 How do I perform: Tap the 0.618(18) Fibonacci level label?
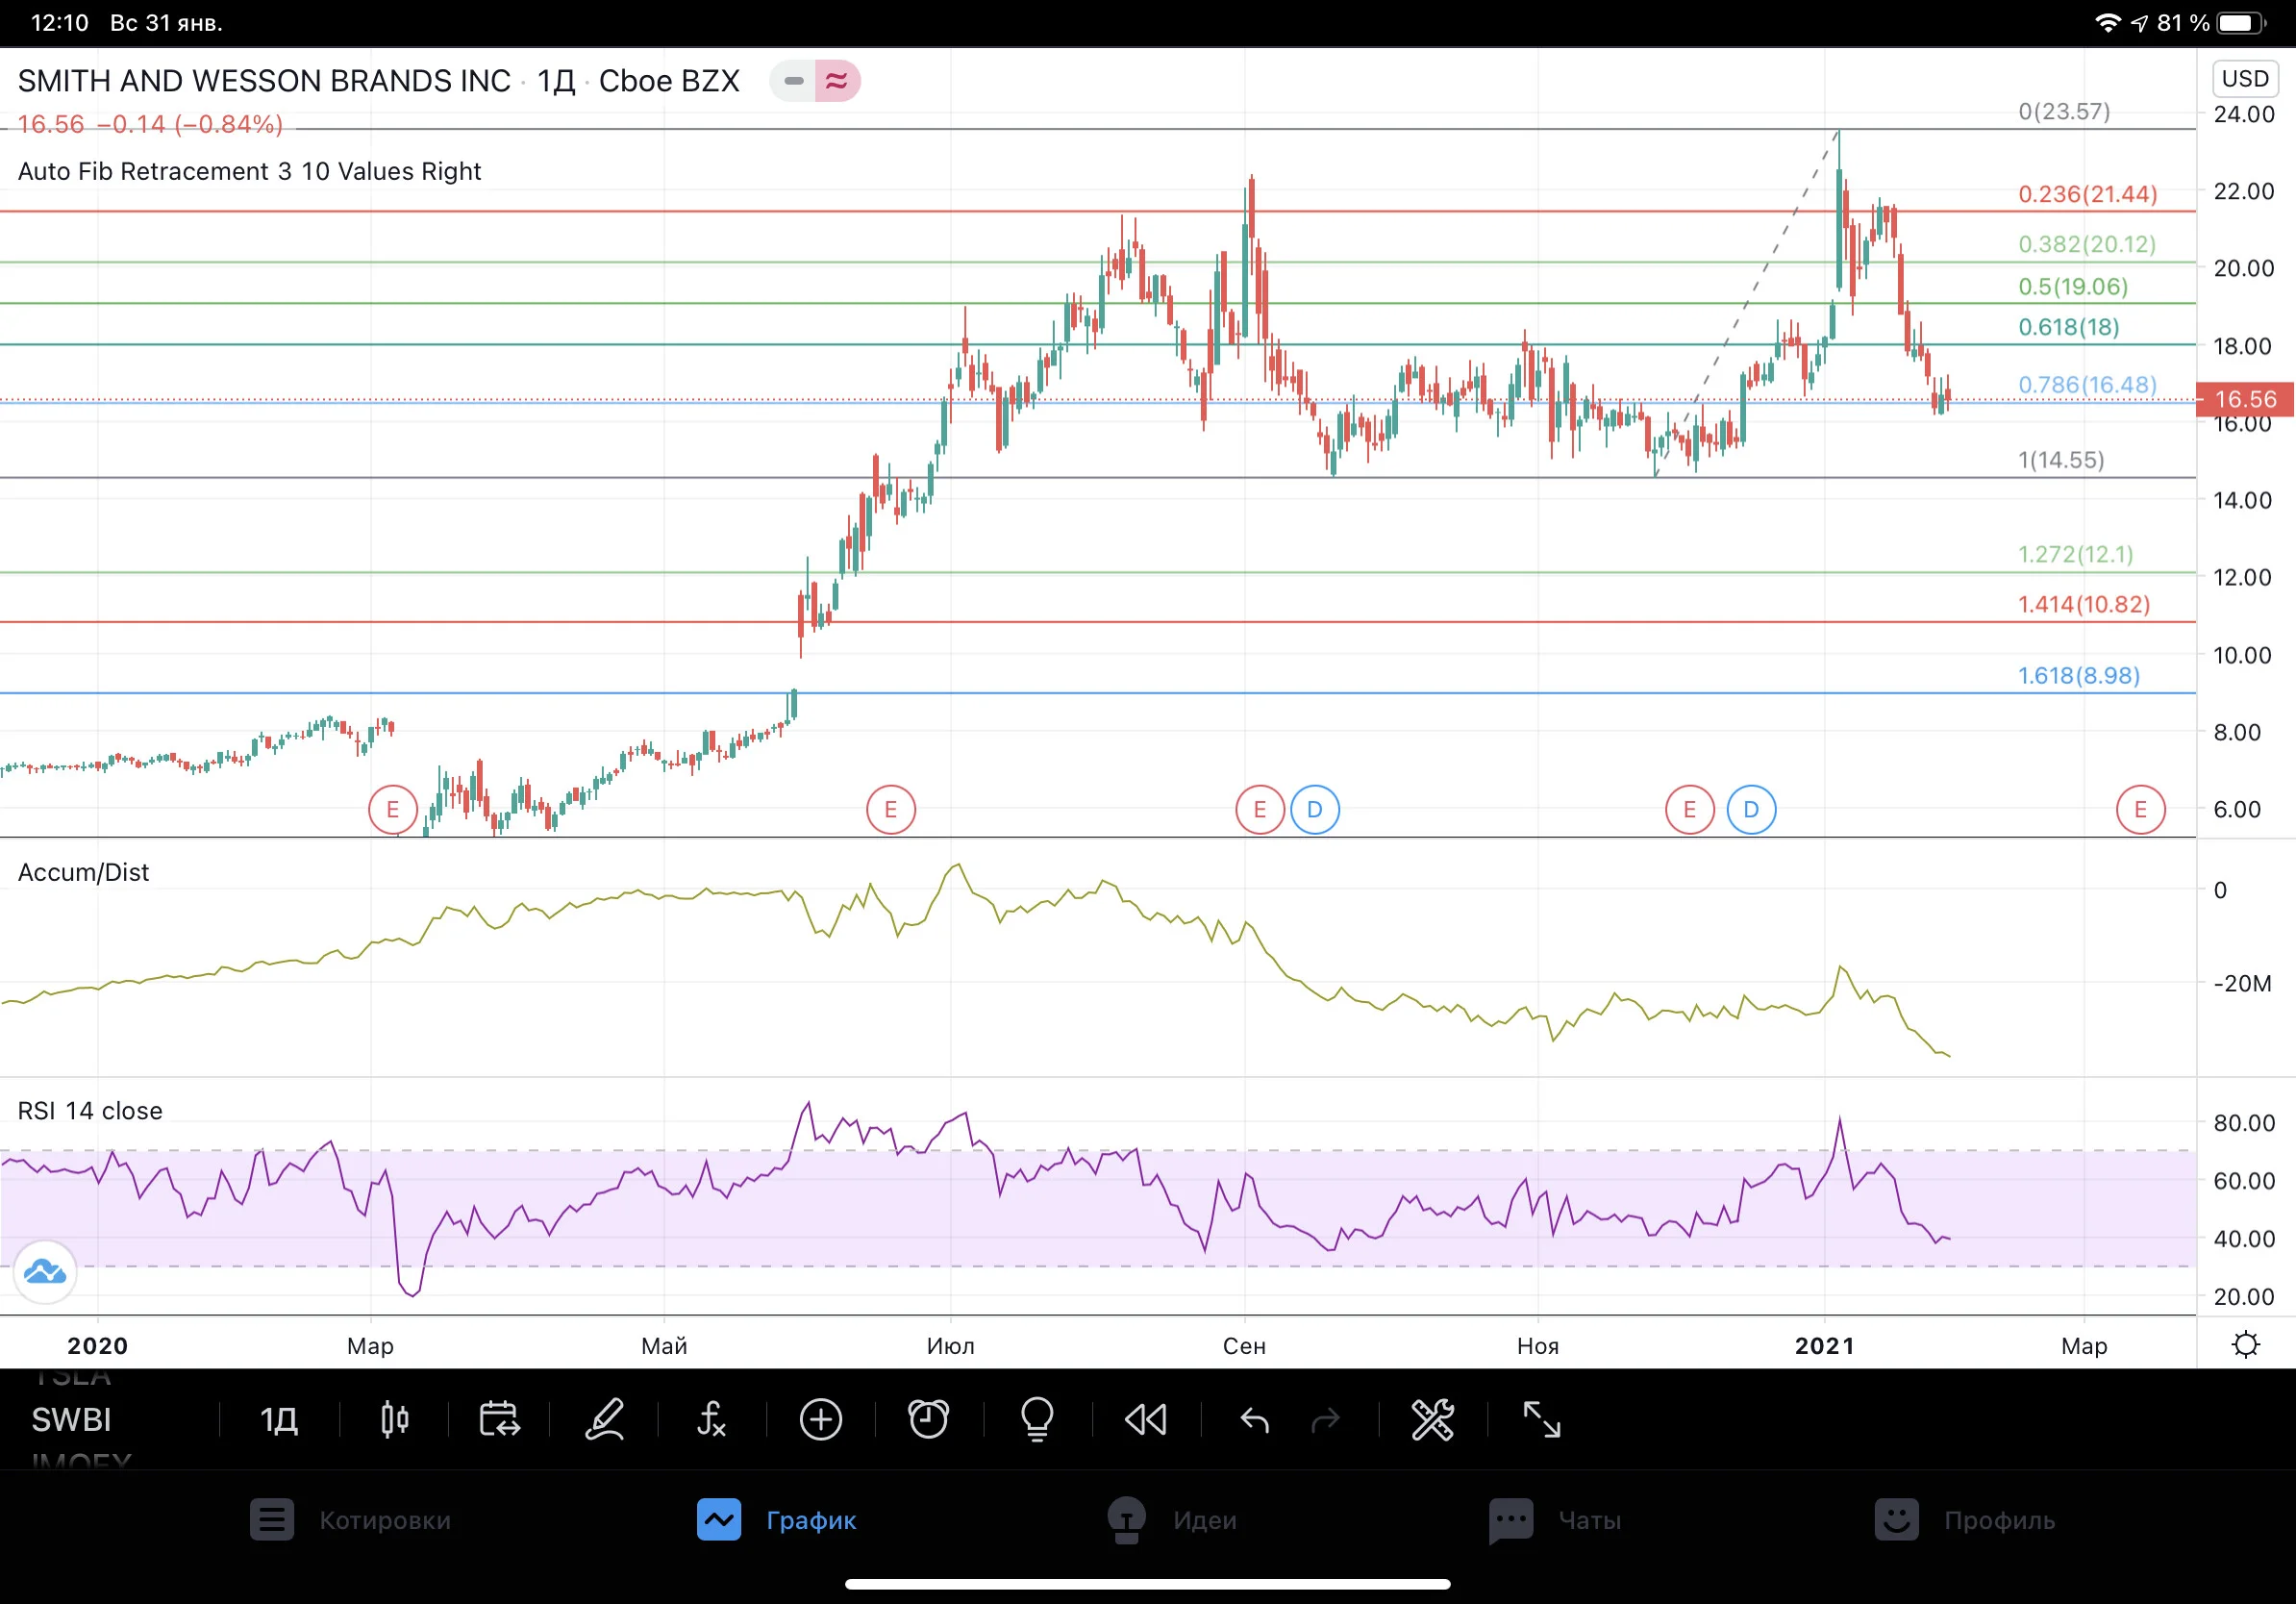(x=2068, y=327)
